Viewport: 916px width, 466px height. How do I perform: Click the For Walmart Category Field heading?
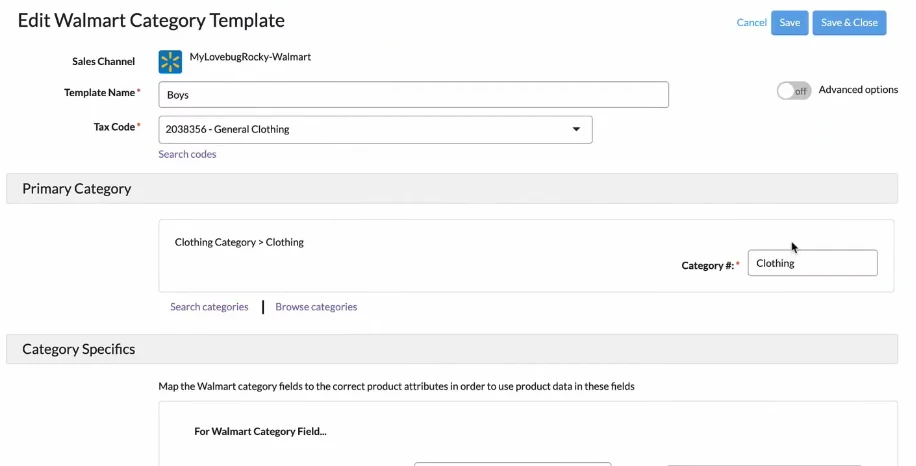260,432
